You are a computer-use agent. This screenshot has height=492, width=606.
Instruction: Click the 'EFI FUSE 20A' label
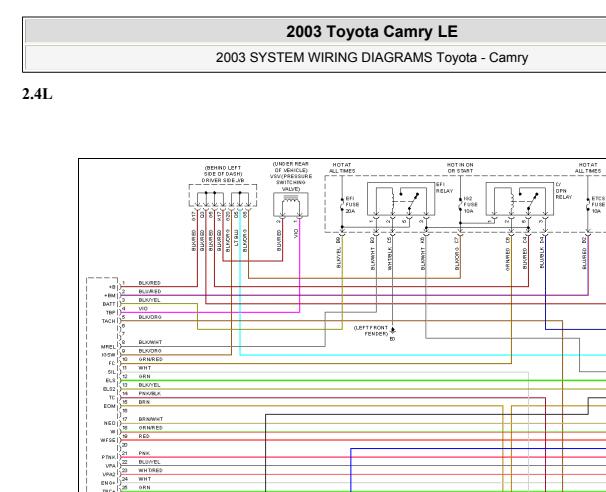tap(352, 205)
